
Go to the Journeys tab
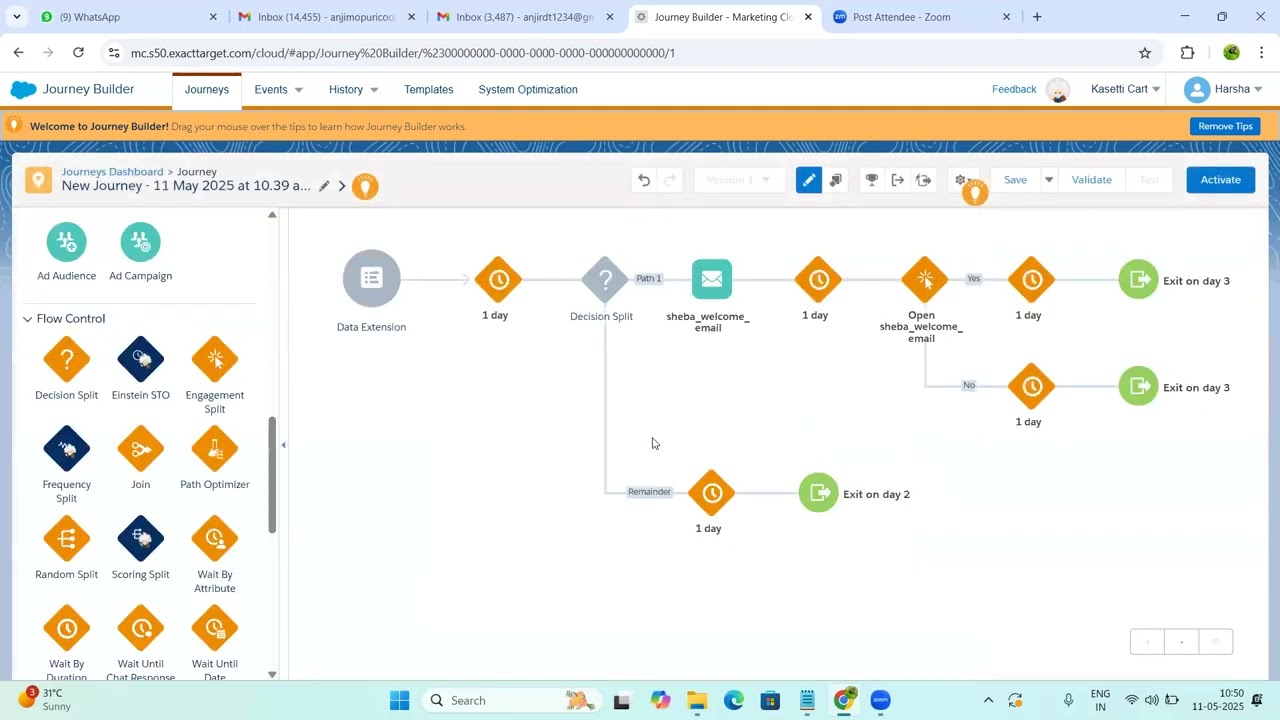click(x=207, y=90)
